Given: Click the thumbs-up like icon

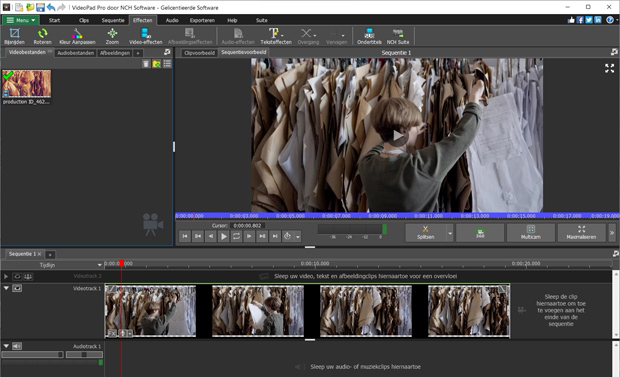Looking at the screenshot, I should [571, 20].
